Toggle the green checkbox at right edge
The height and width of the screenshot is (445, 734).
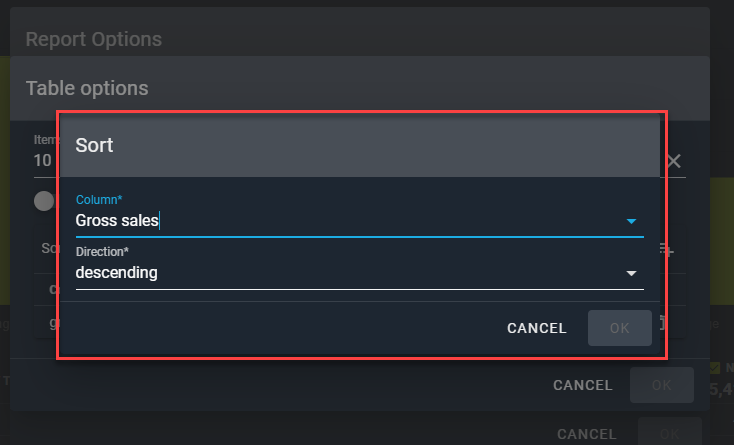pos(714,368)
